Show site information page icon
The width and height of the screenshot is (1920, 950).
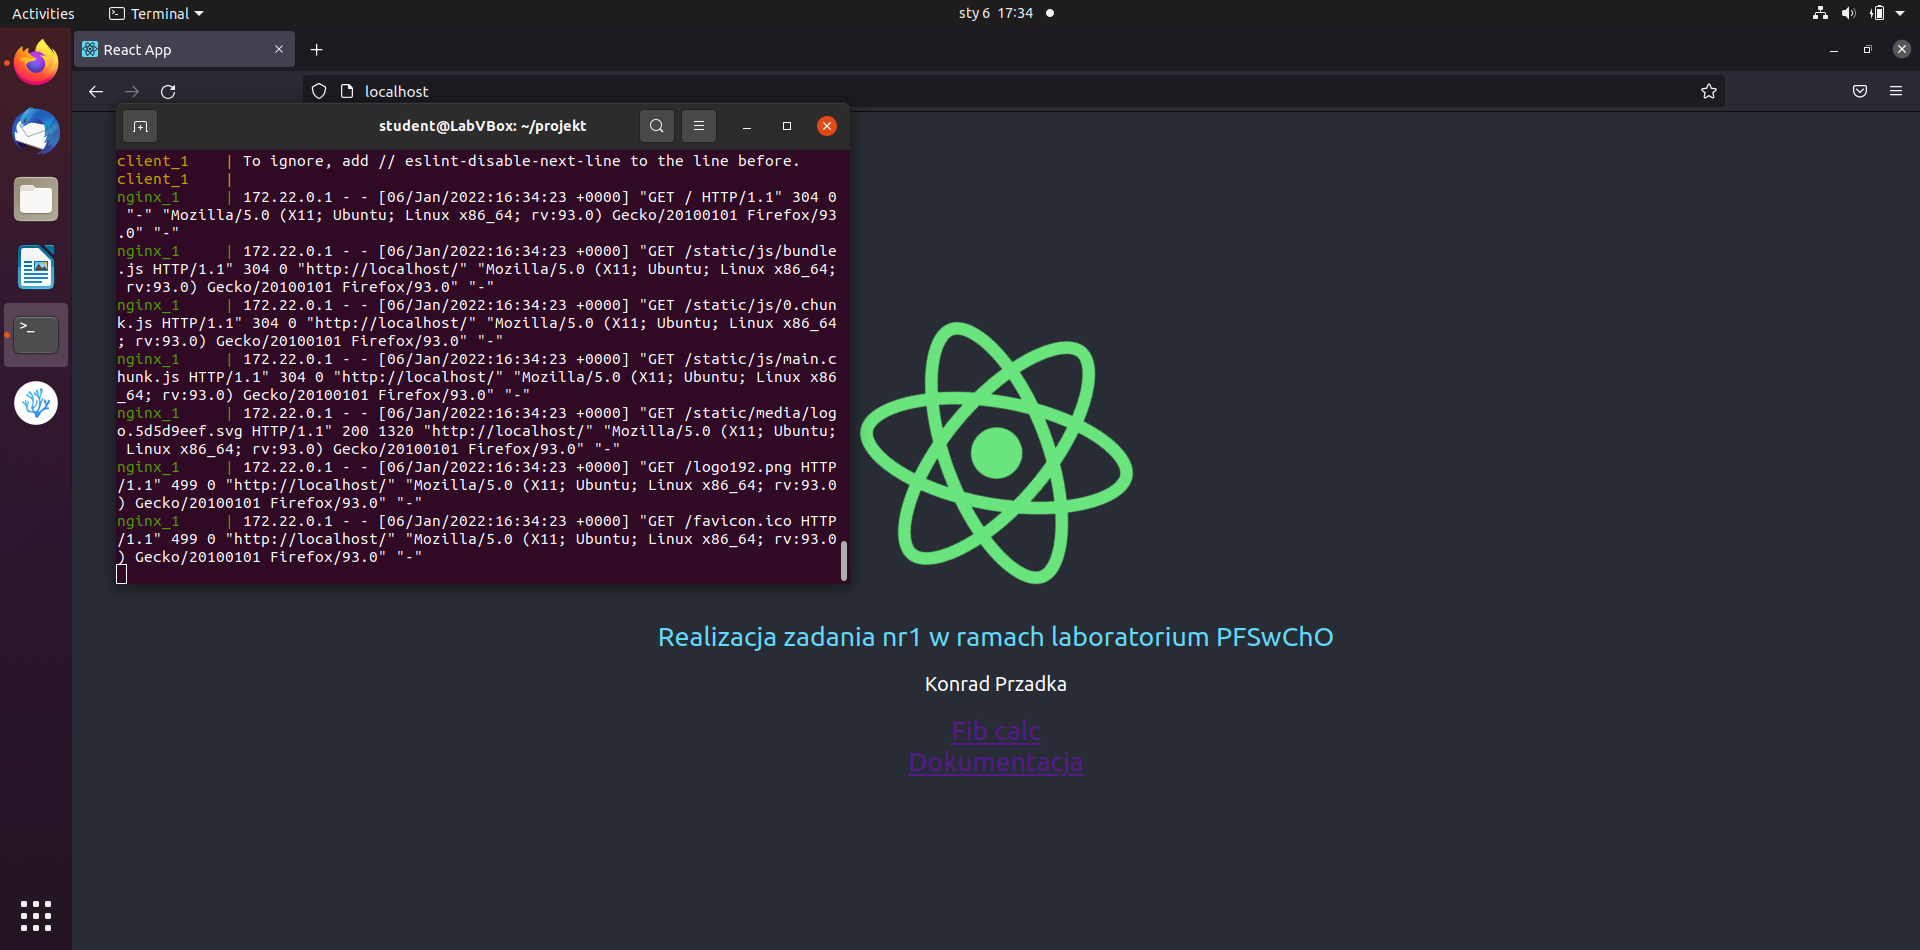point(347,91)
